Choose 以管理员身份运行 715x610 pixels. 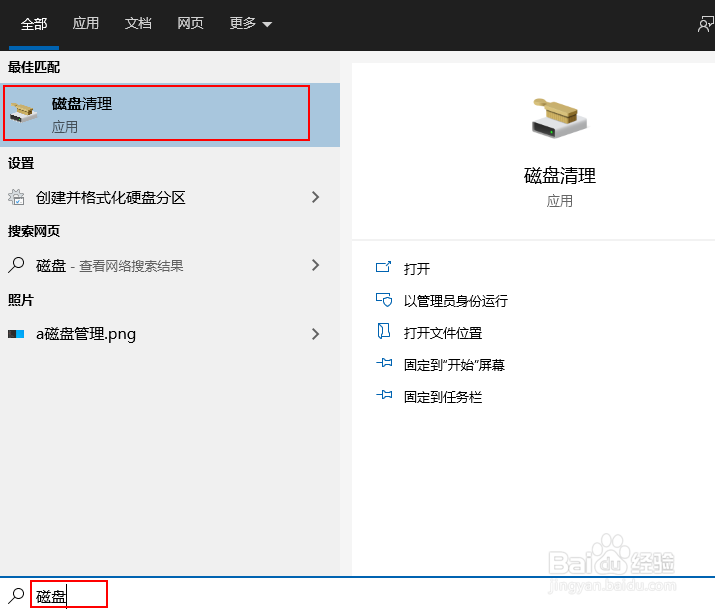tap(456, 301)
